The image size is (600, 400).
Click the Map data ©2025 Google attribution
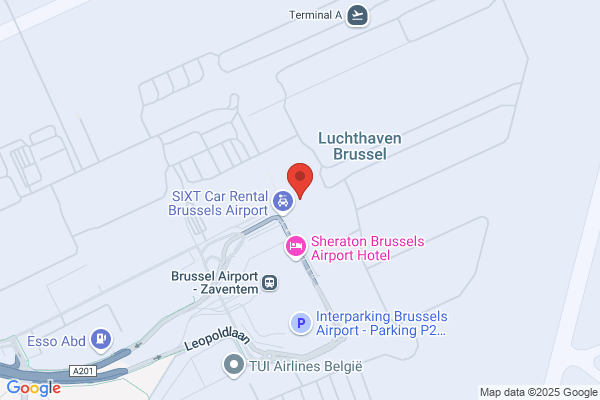[538, 392]
